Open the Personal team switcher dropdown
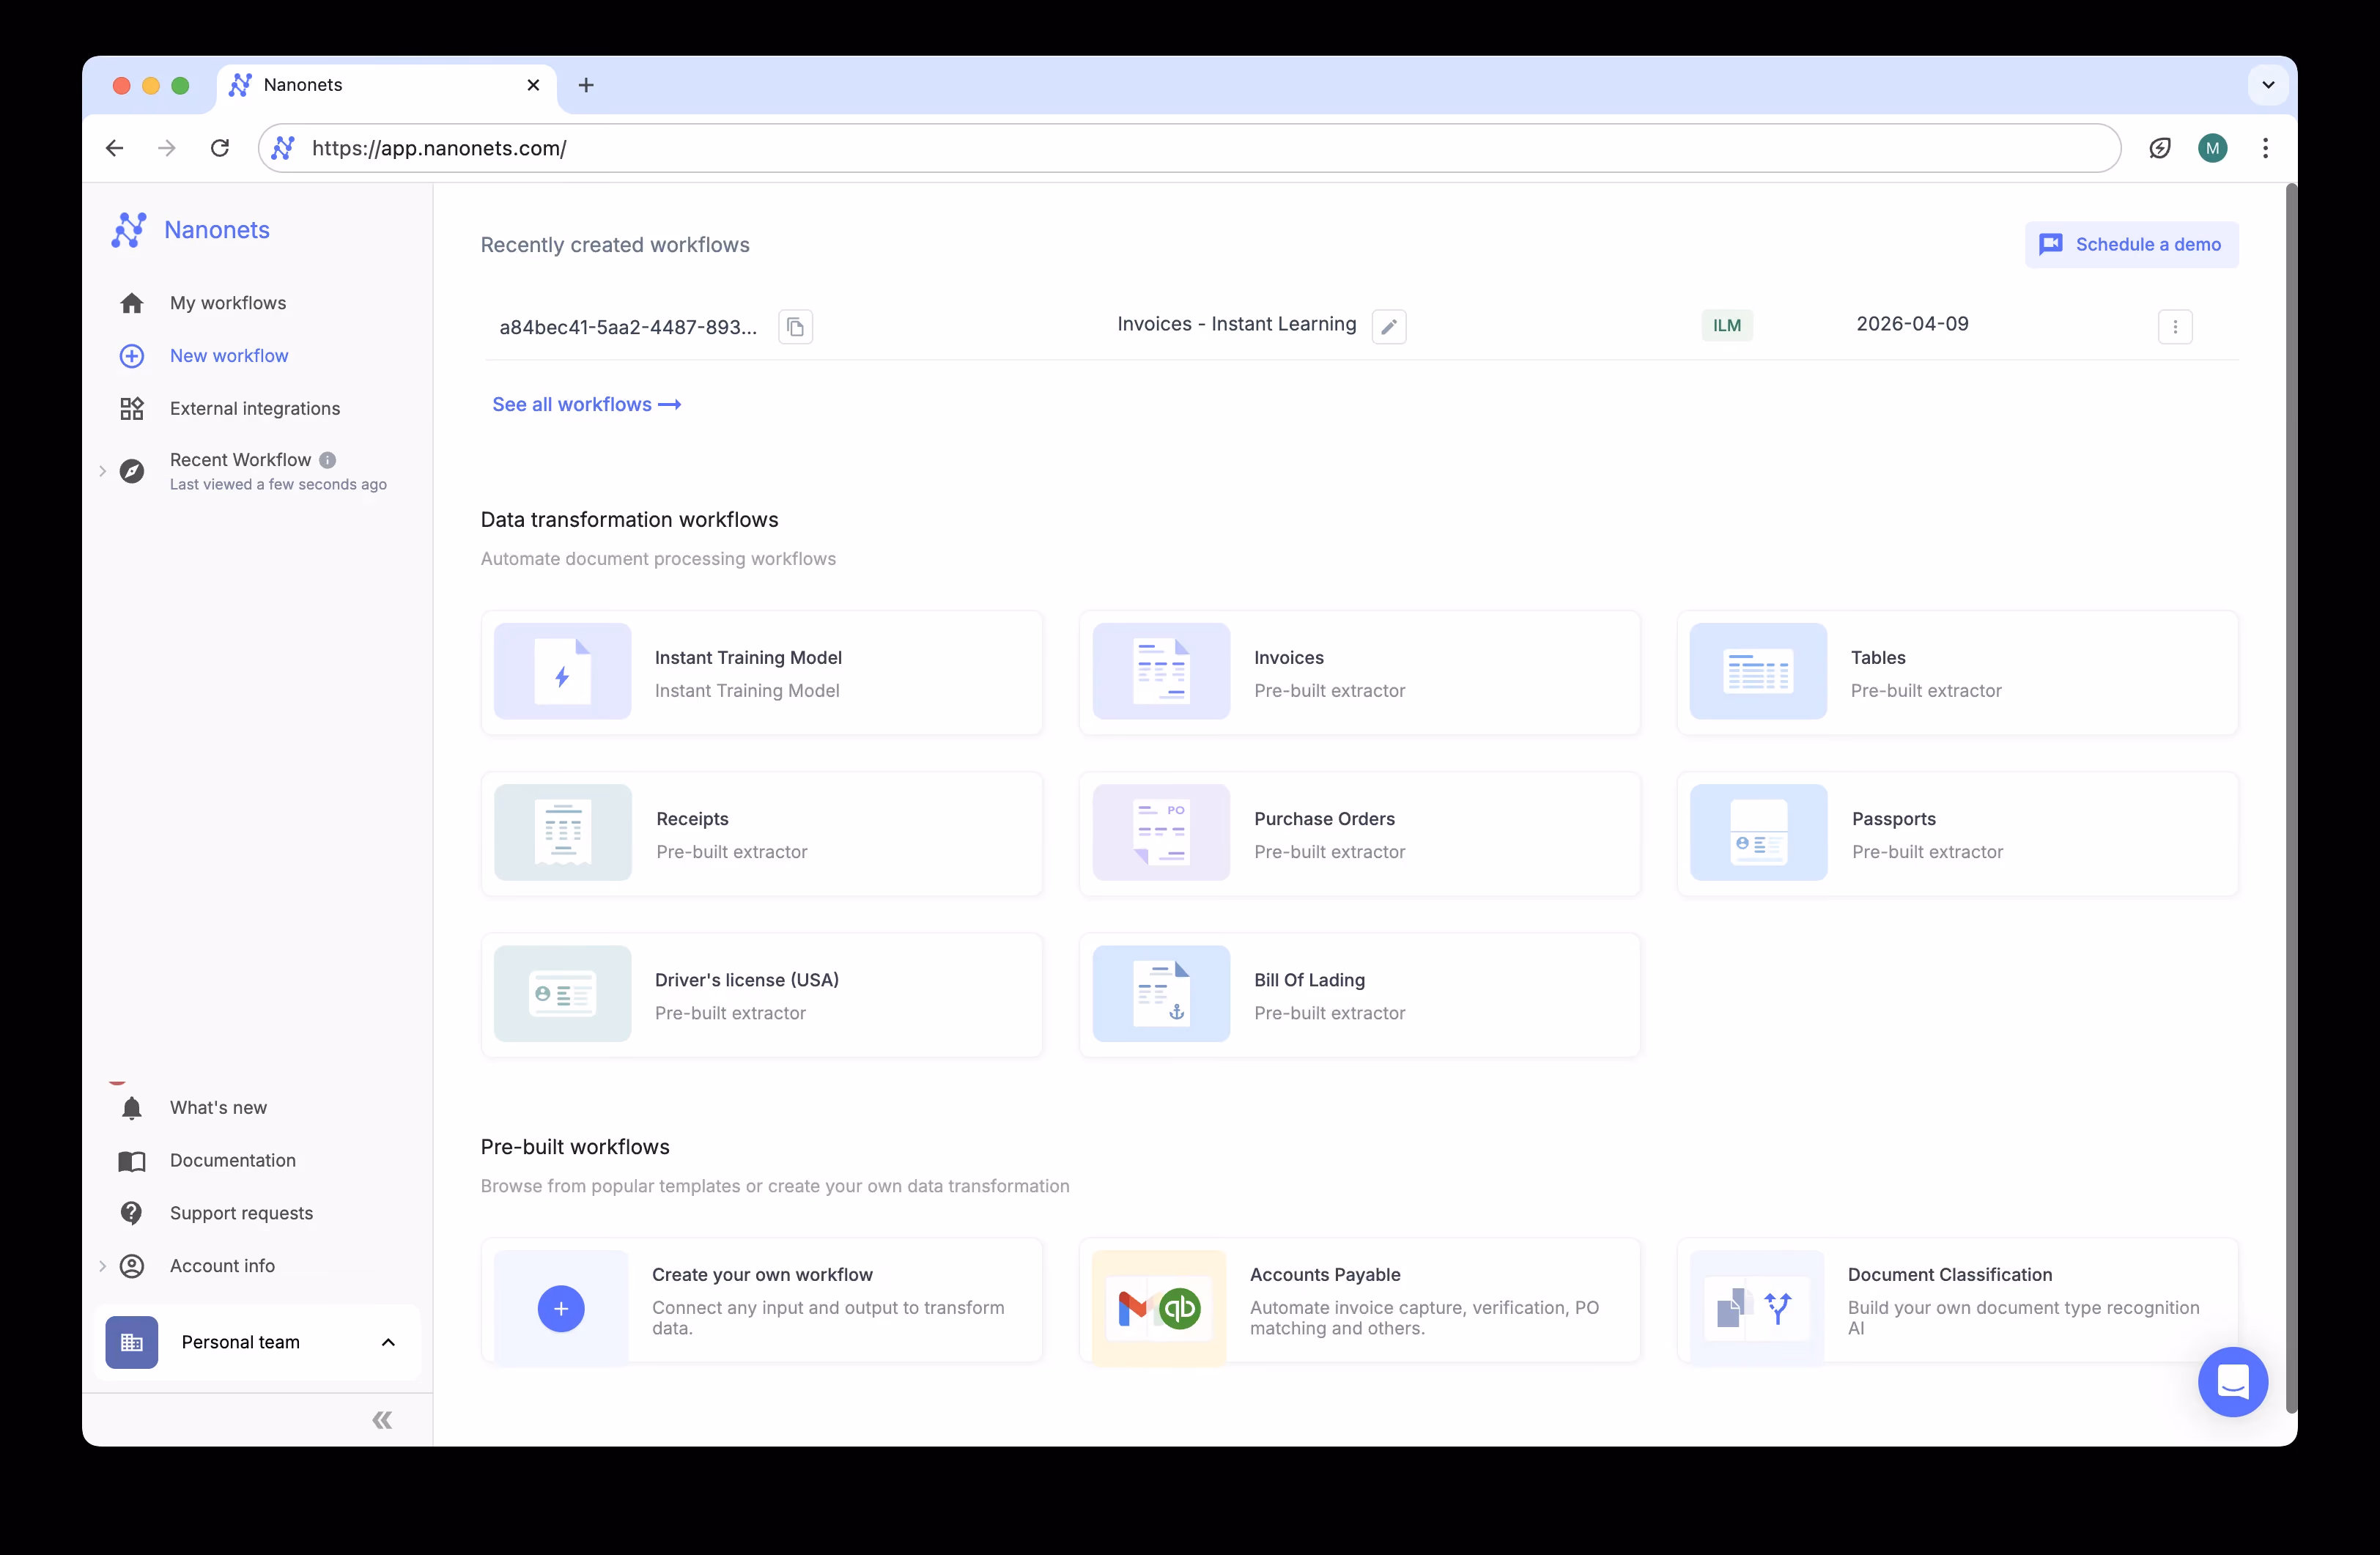Screen dimensions: 2380x1555 (257, 1342)
